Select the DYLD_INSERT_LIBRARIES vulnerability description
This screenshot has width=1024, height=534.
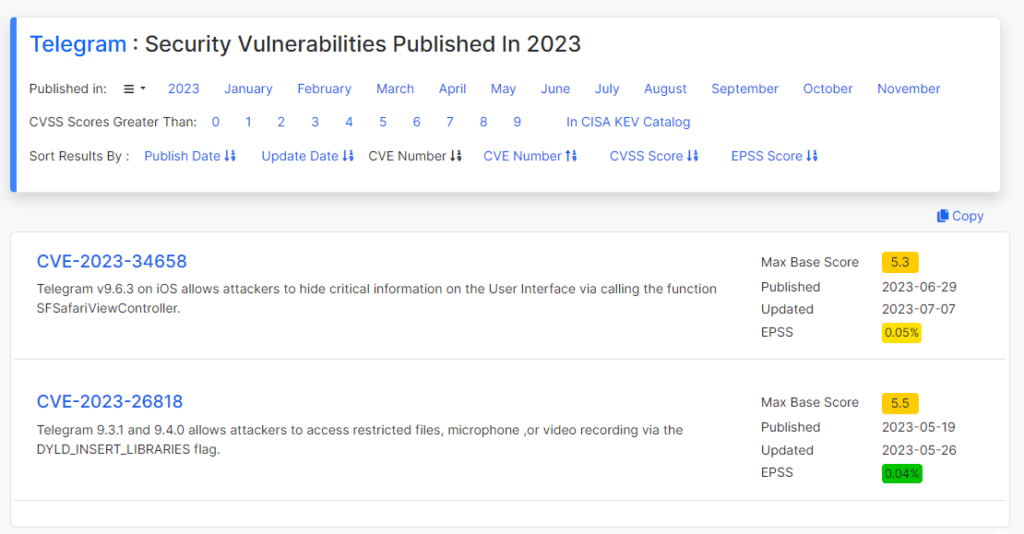360,439
